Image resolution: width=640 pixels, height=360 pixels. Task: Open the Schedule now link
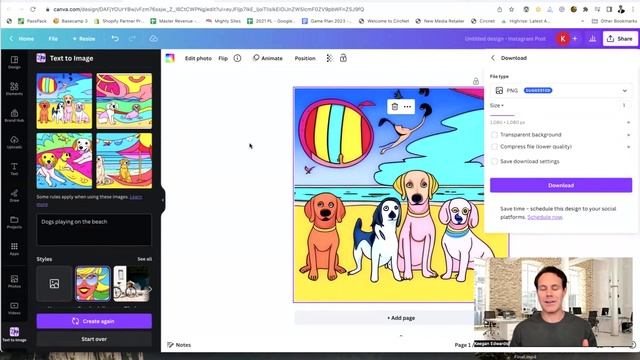(545, 217)
